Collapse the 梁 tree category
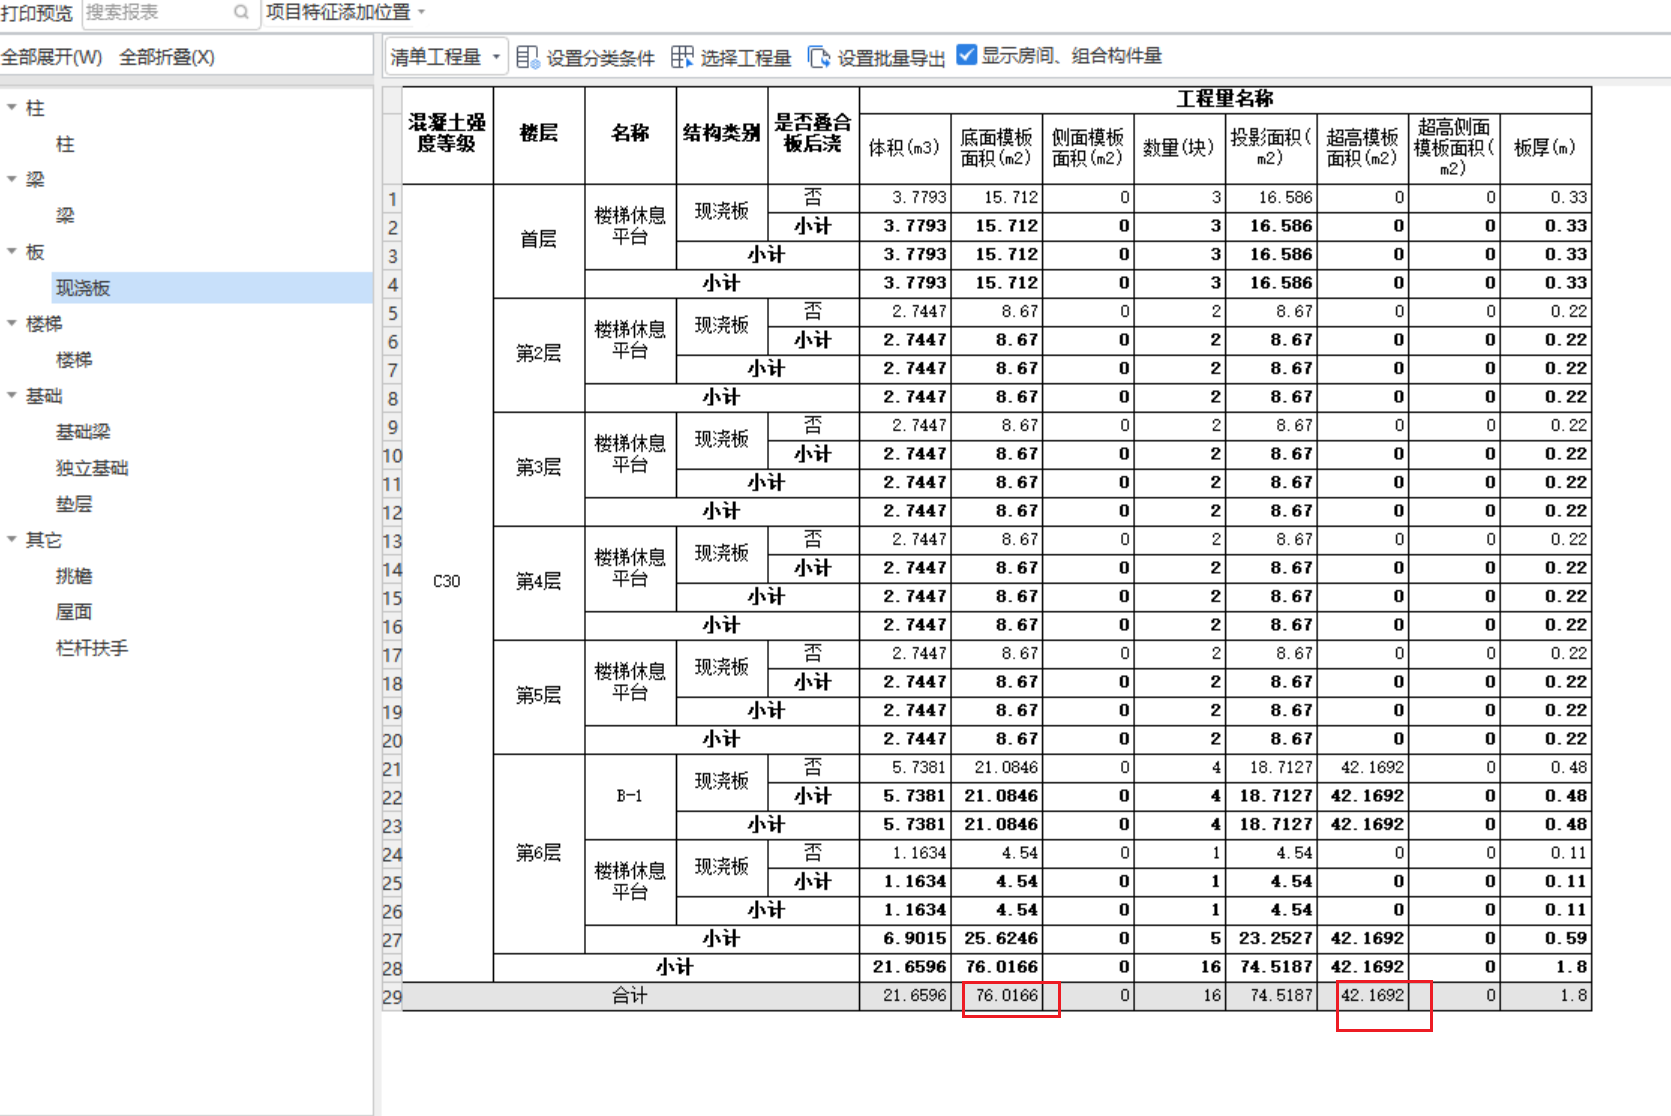The height and width of the screenshot is (1116, 1671). tap(12, 179)
